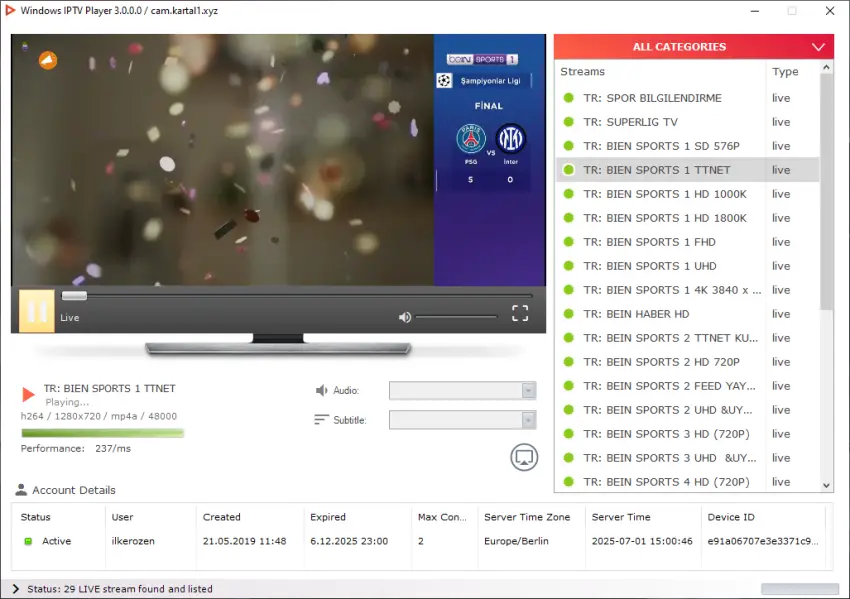This screenshot has height=599, width=850.
Task: Select TR: BIEN SPORTS 1 TTNET row
Action: coord(687,170)
